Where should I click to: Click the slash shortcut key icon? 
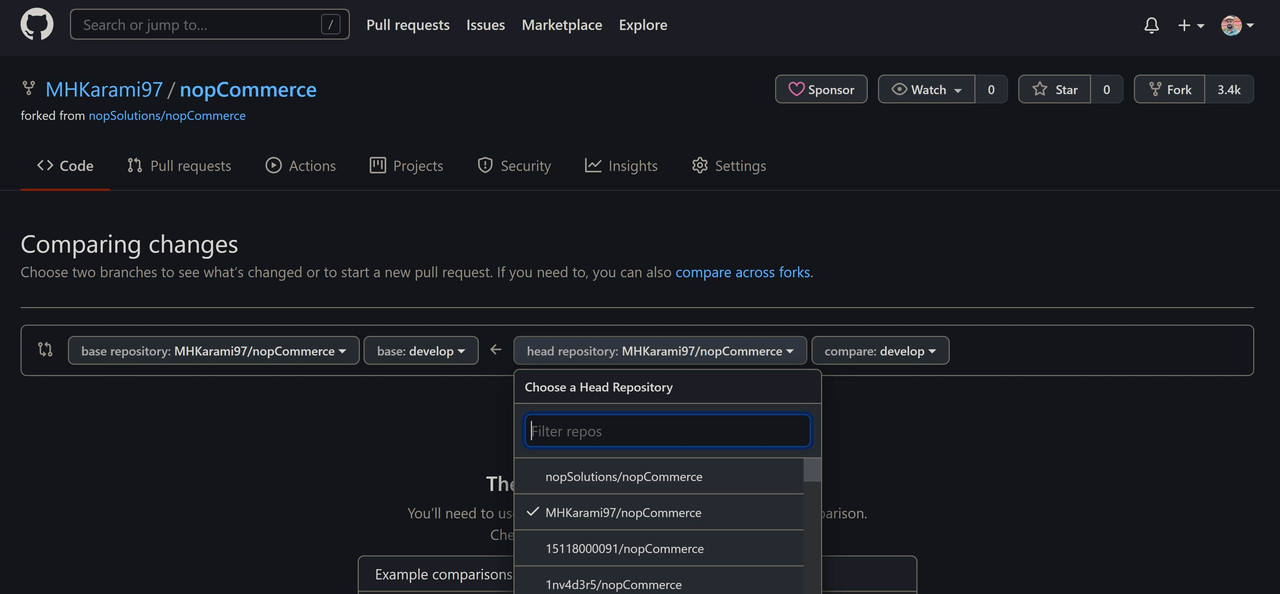[x=330, y=25]
